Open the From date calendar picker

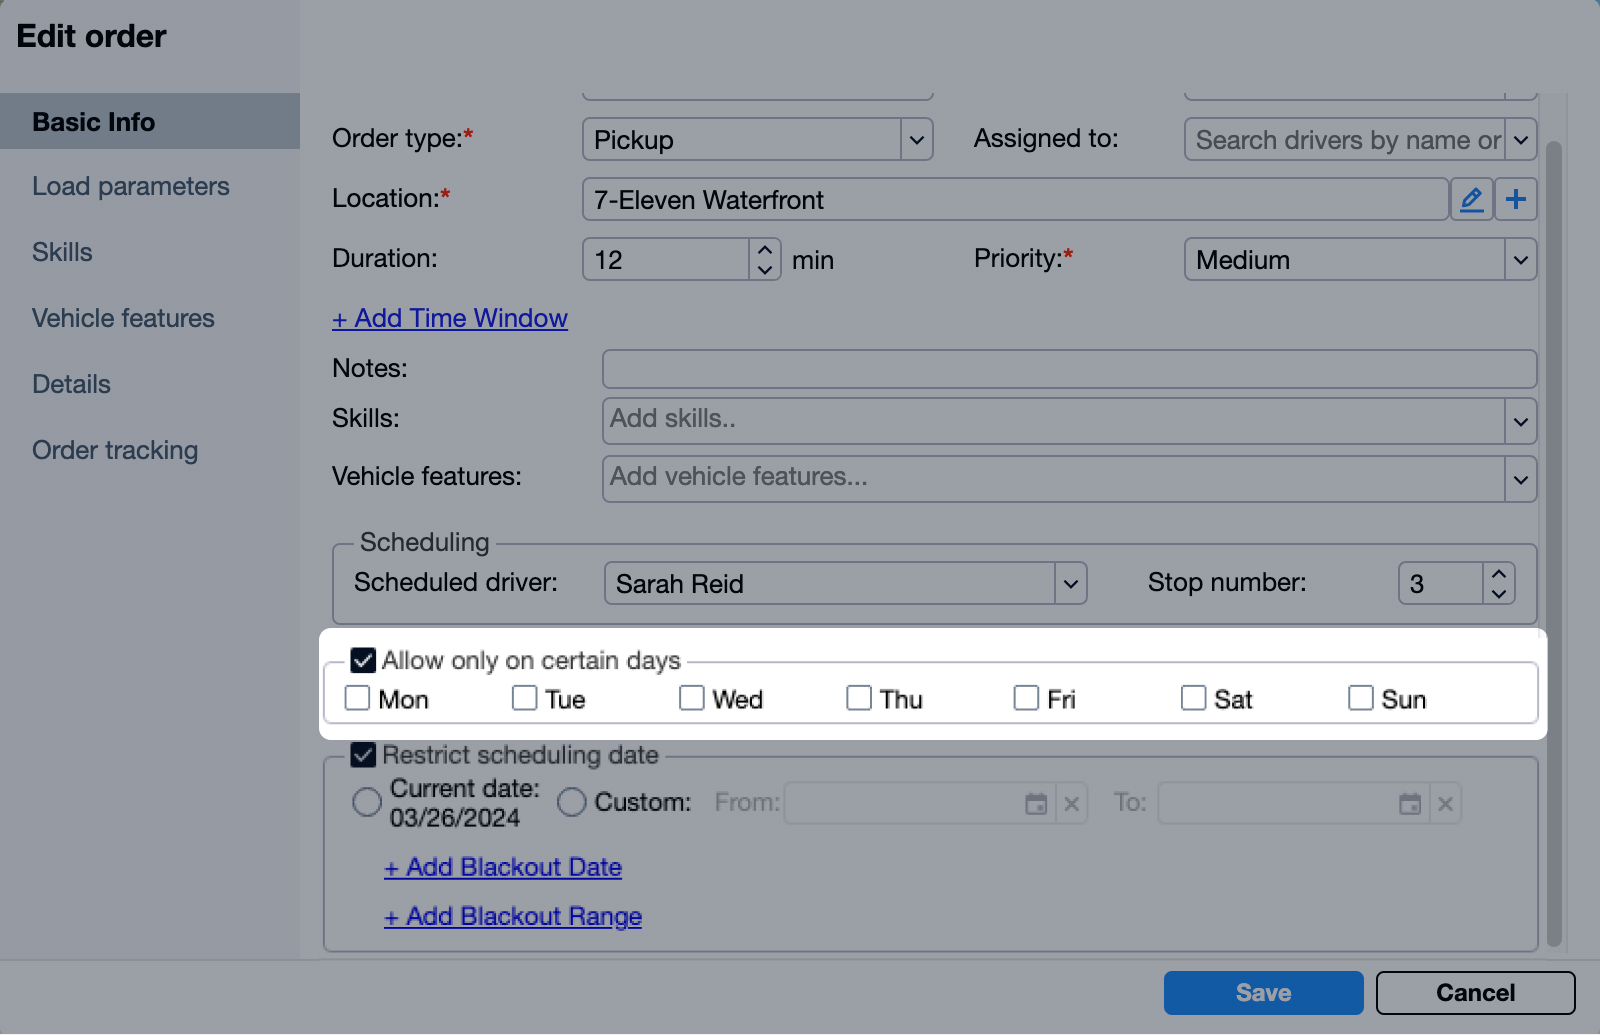click(x=1036, y=804)
